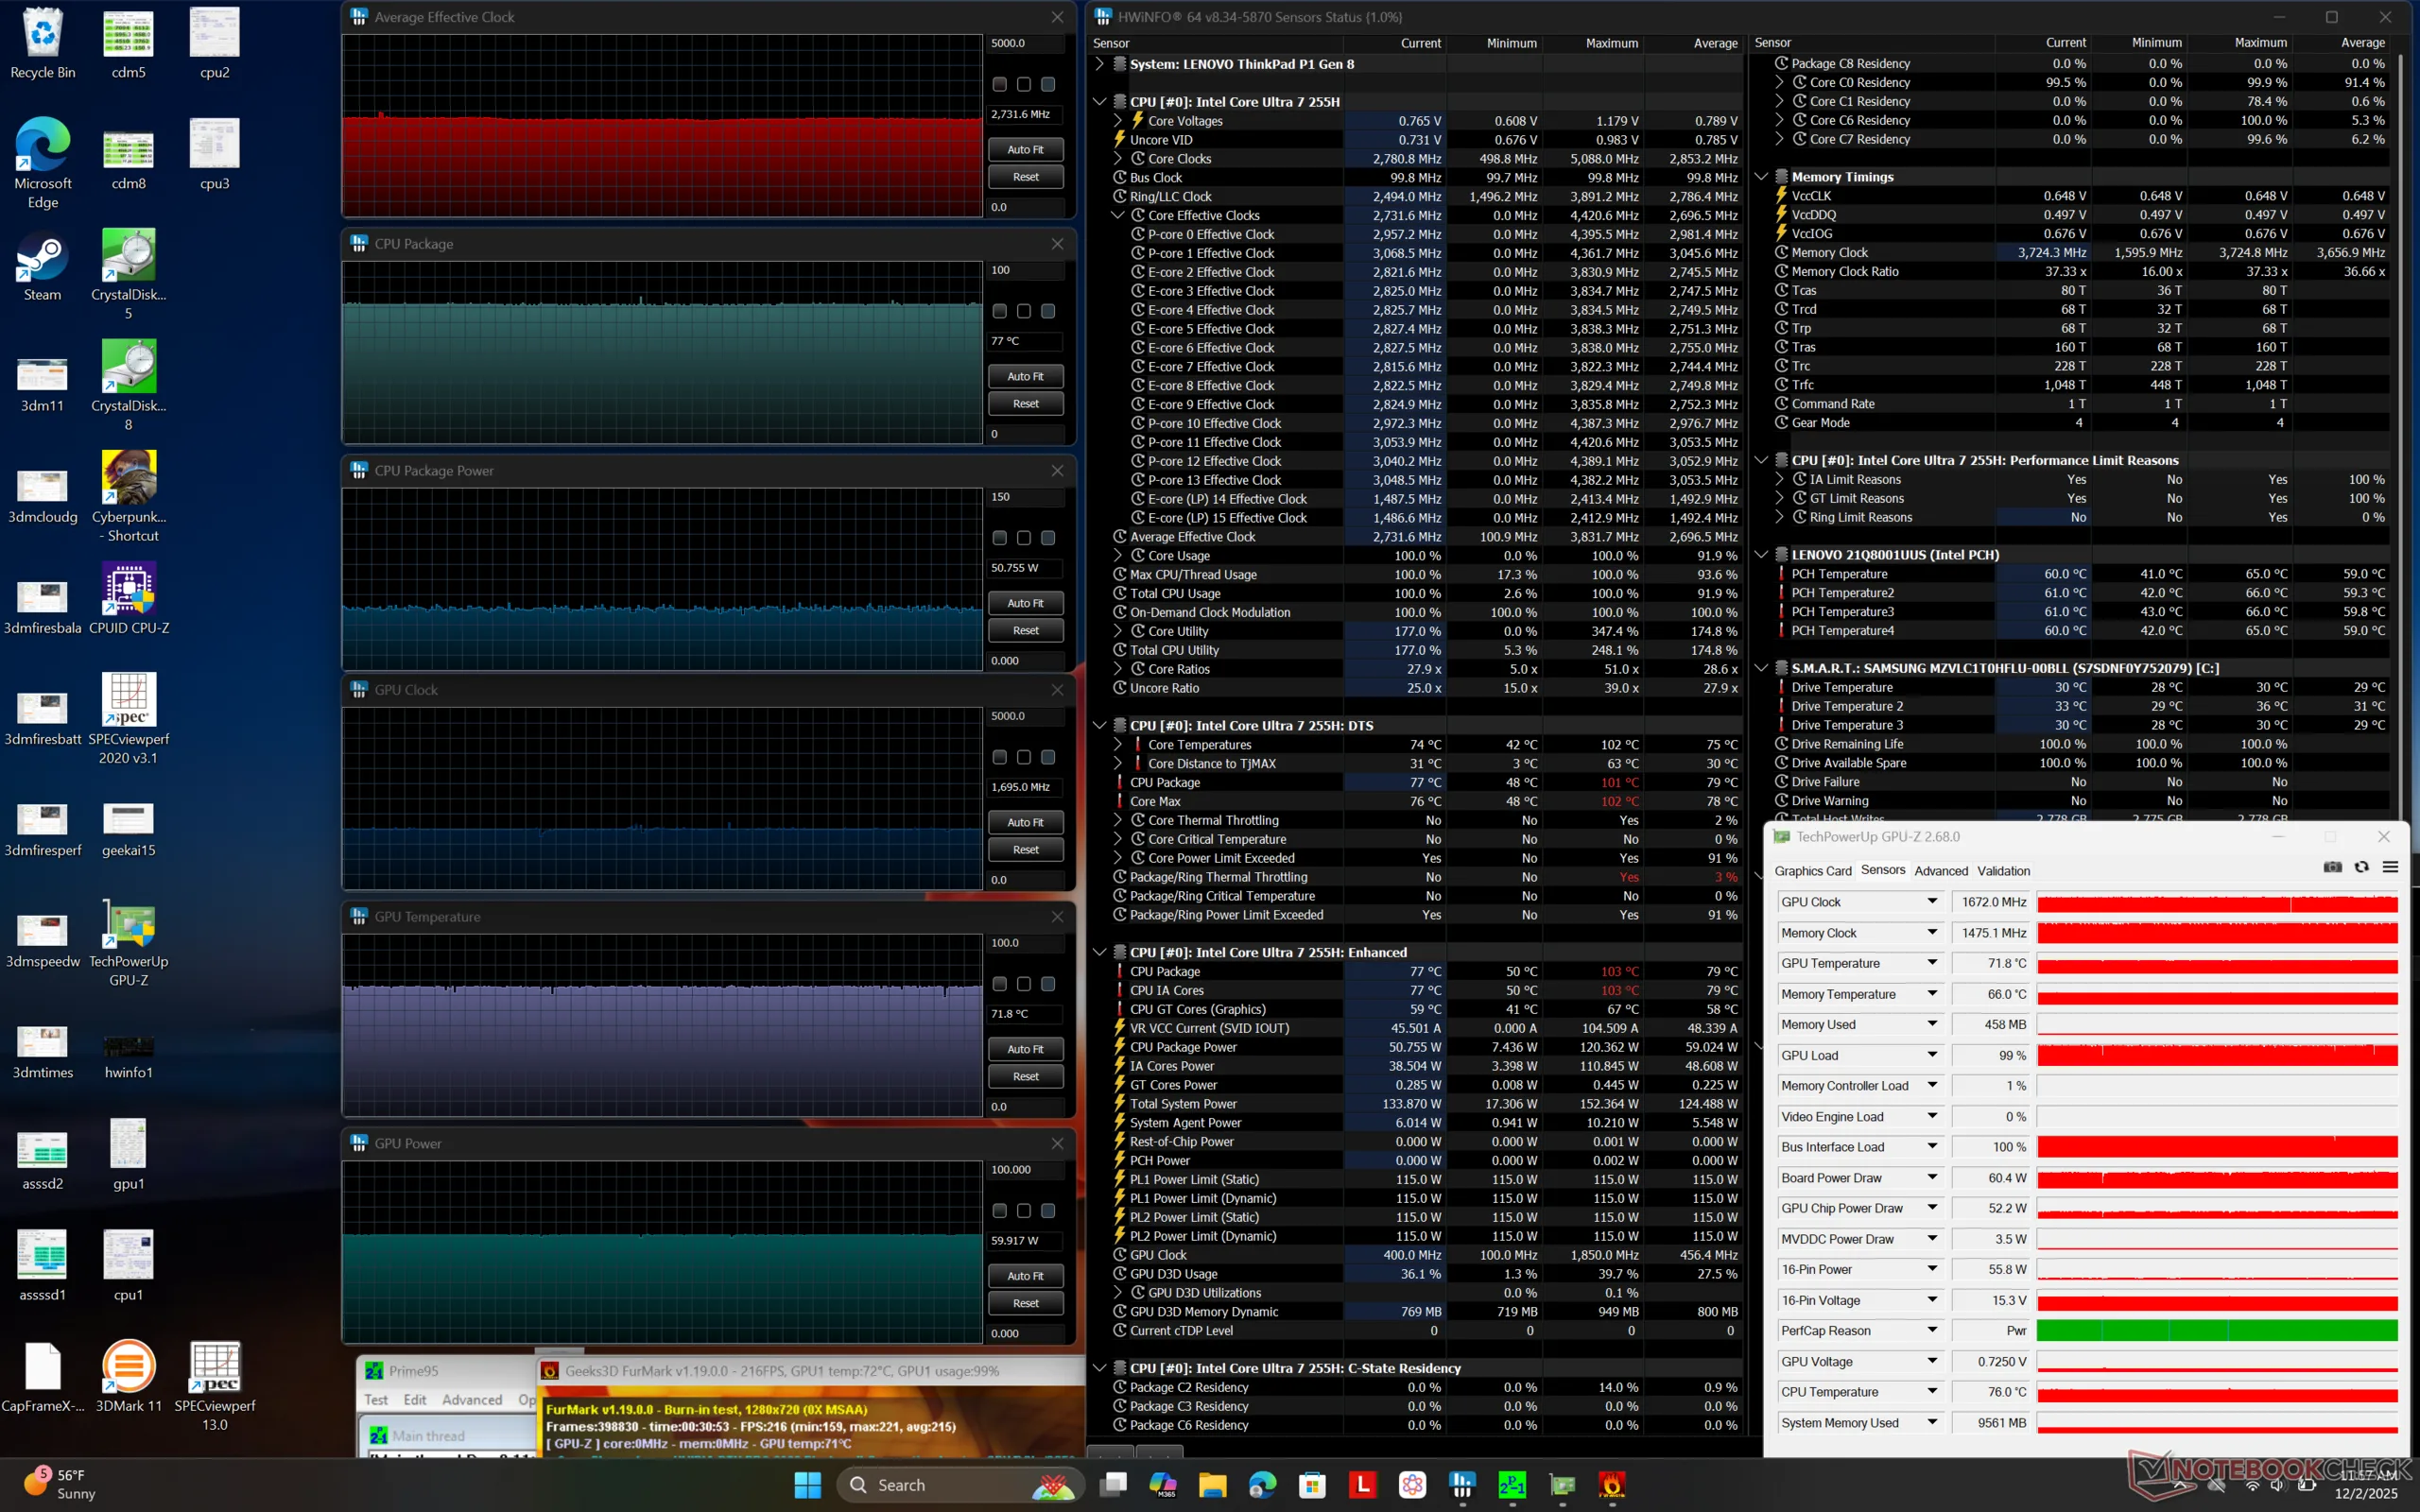Click Auto Fit in CPU Package Power graph
The height and width of the screenshot is (1512, 2420).
(x=1025, y=603)
